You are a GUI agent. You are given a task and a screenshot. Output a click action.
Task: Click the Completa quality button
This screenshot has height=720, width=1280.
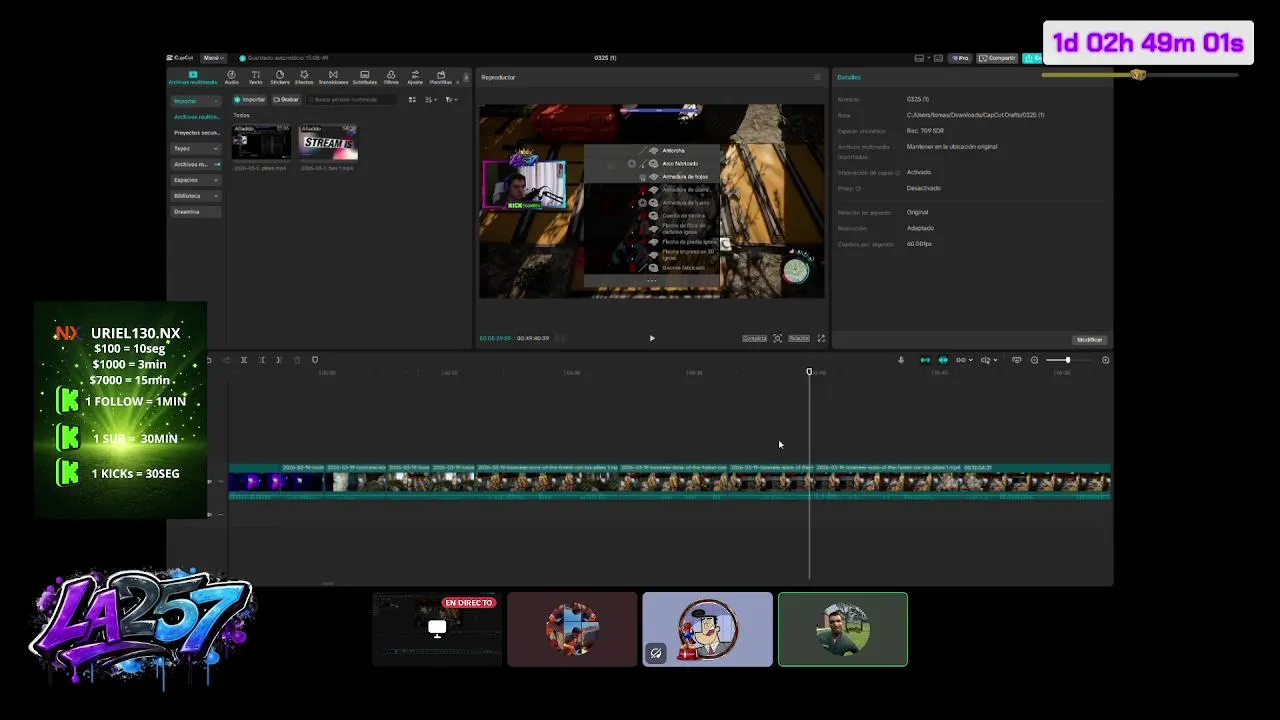click(754, 338)
